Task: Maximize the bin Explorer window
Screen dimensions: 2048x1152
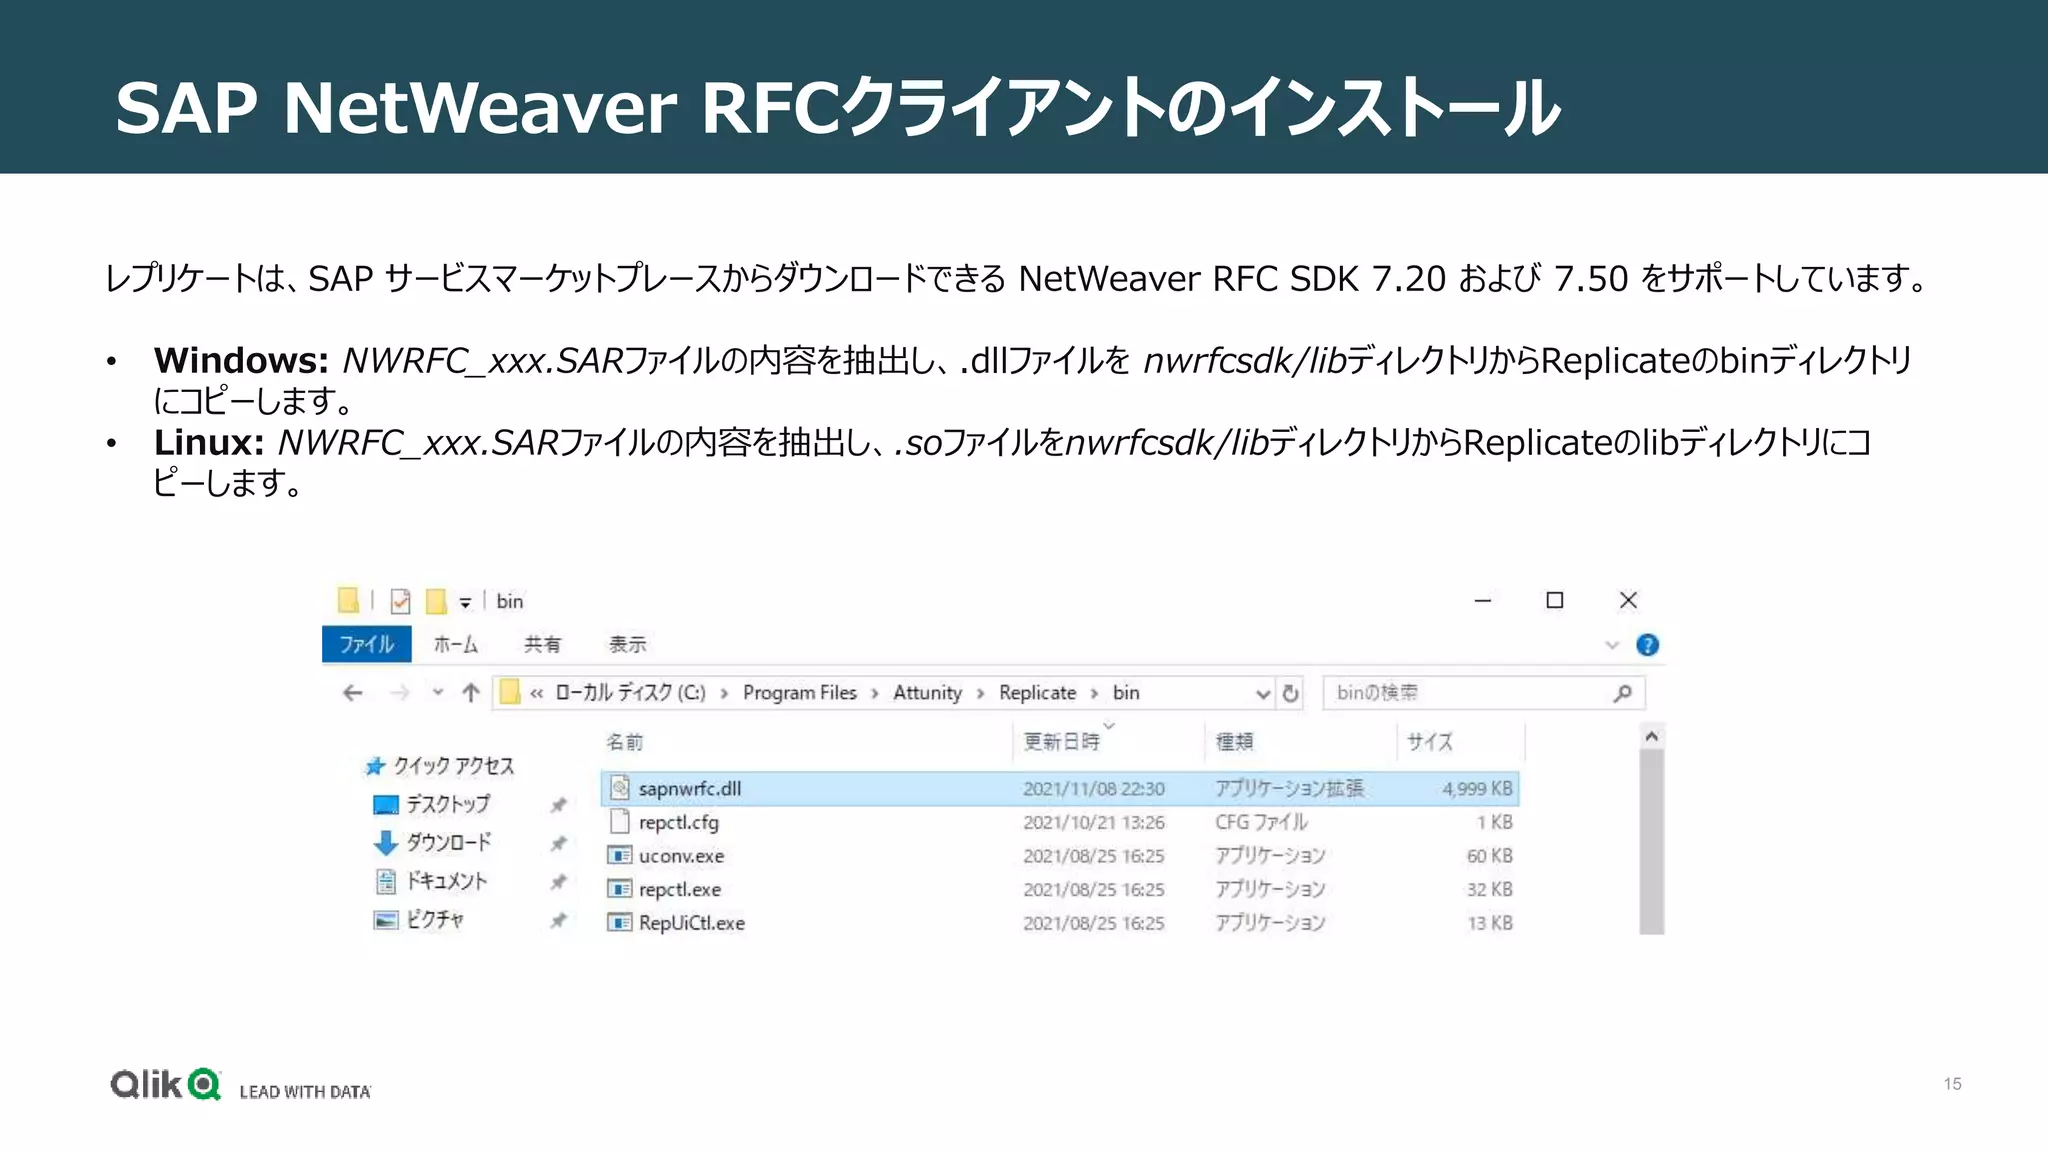Action: (x=1554, y=600)
